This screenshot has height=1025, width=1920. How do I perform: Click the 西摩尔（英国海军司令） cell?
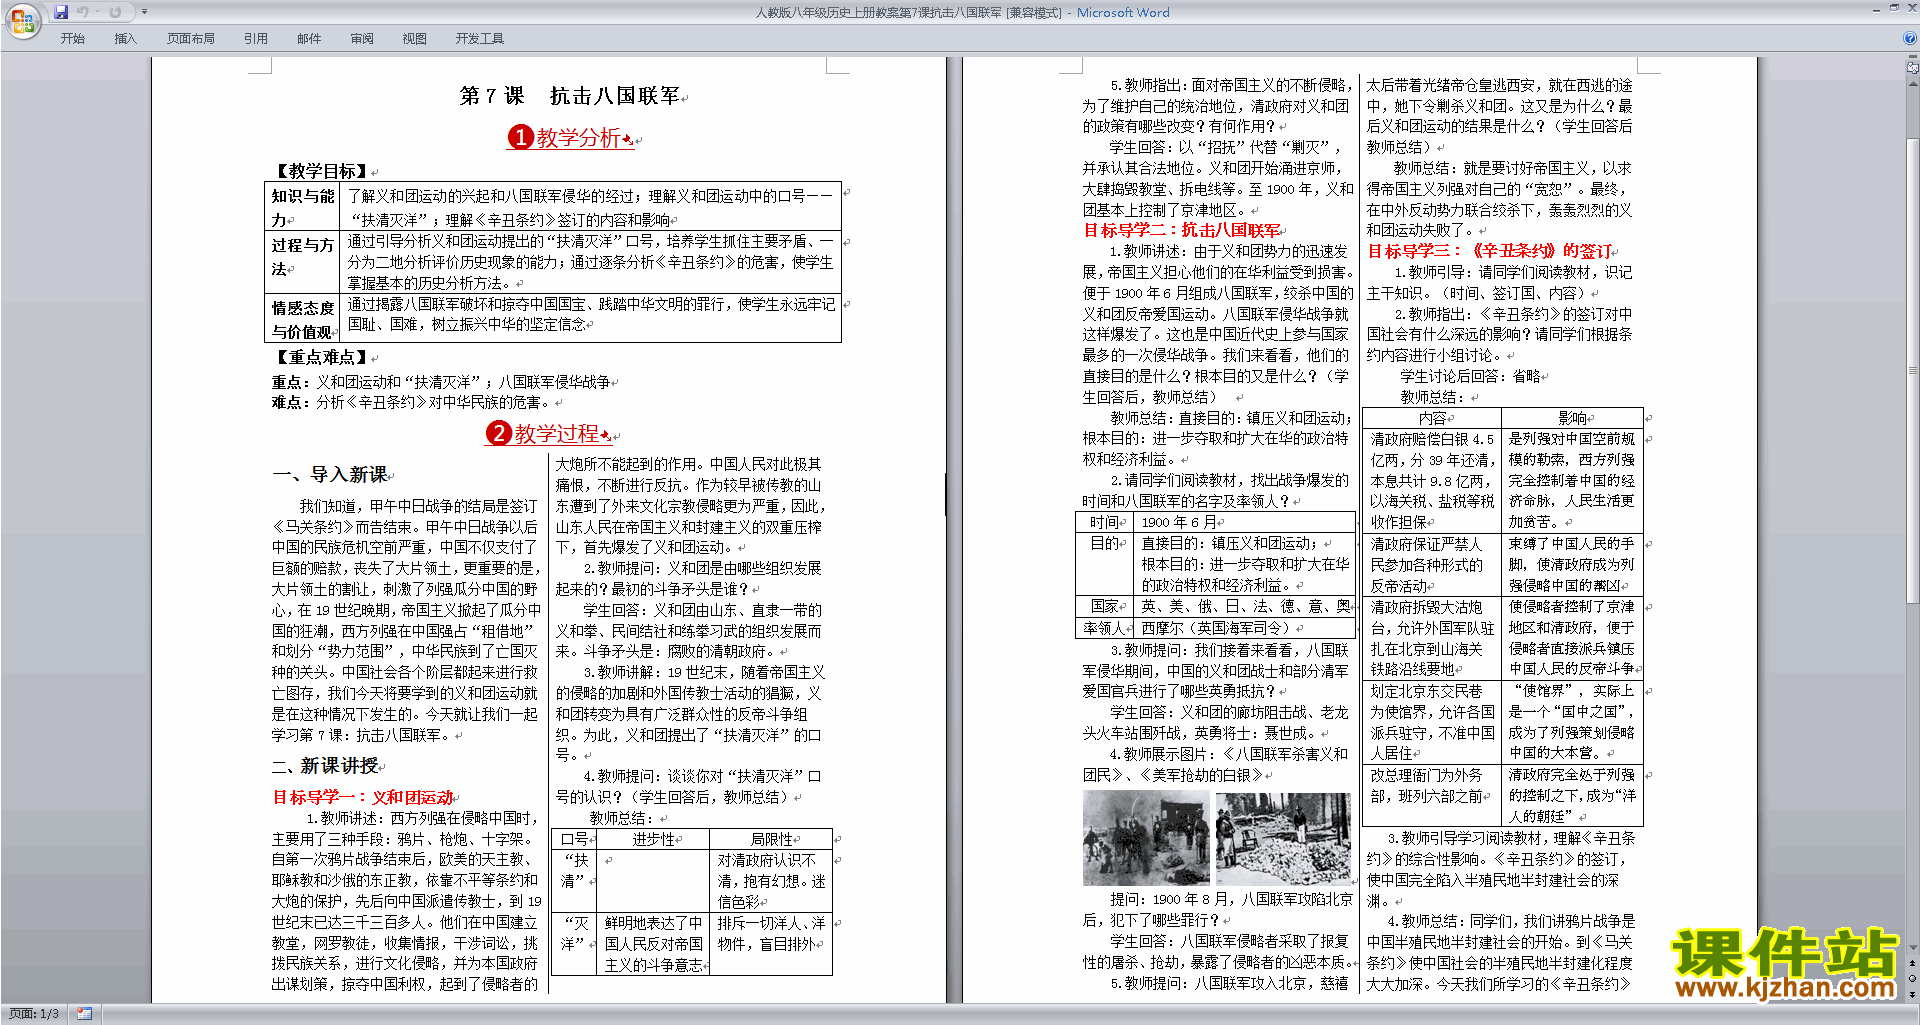coord(1245,628)
